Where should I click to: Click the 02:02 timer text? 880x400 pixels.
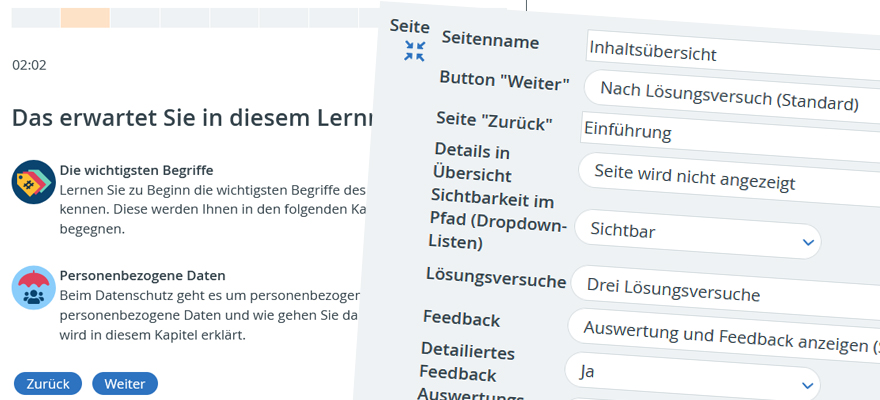29,65
